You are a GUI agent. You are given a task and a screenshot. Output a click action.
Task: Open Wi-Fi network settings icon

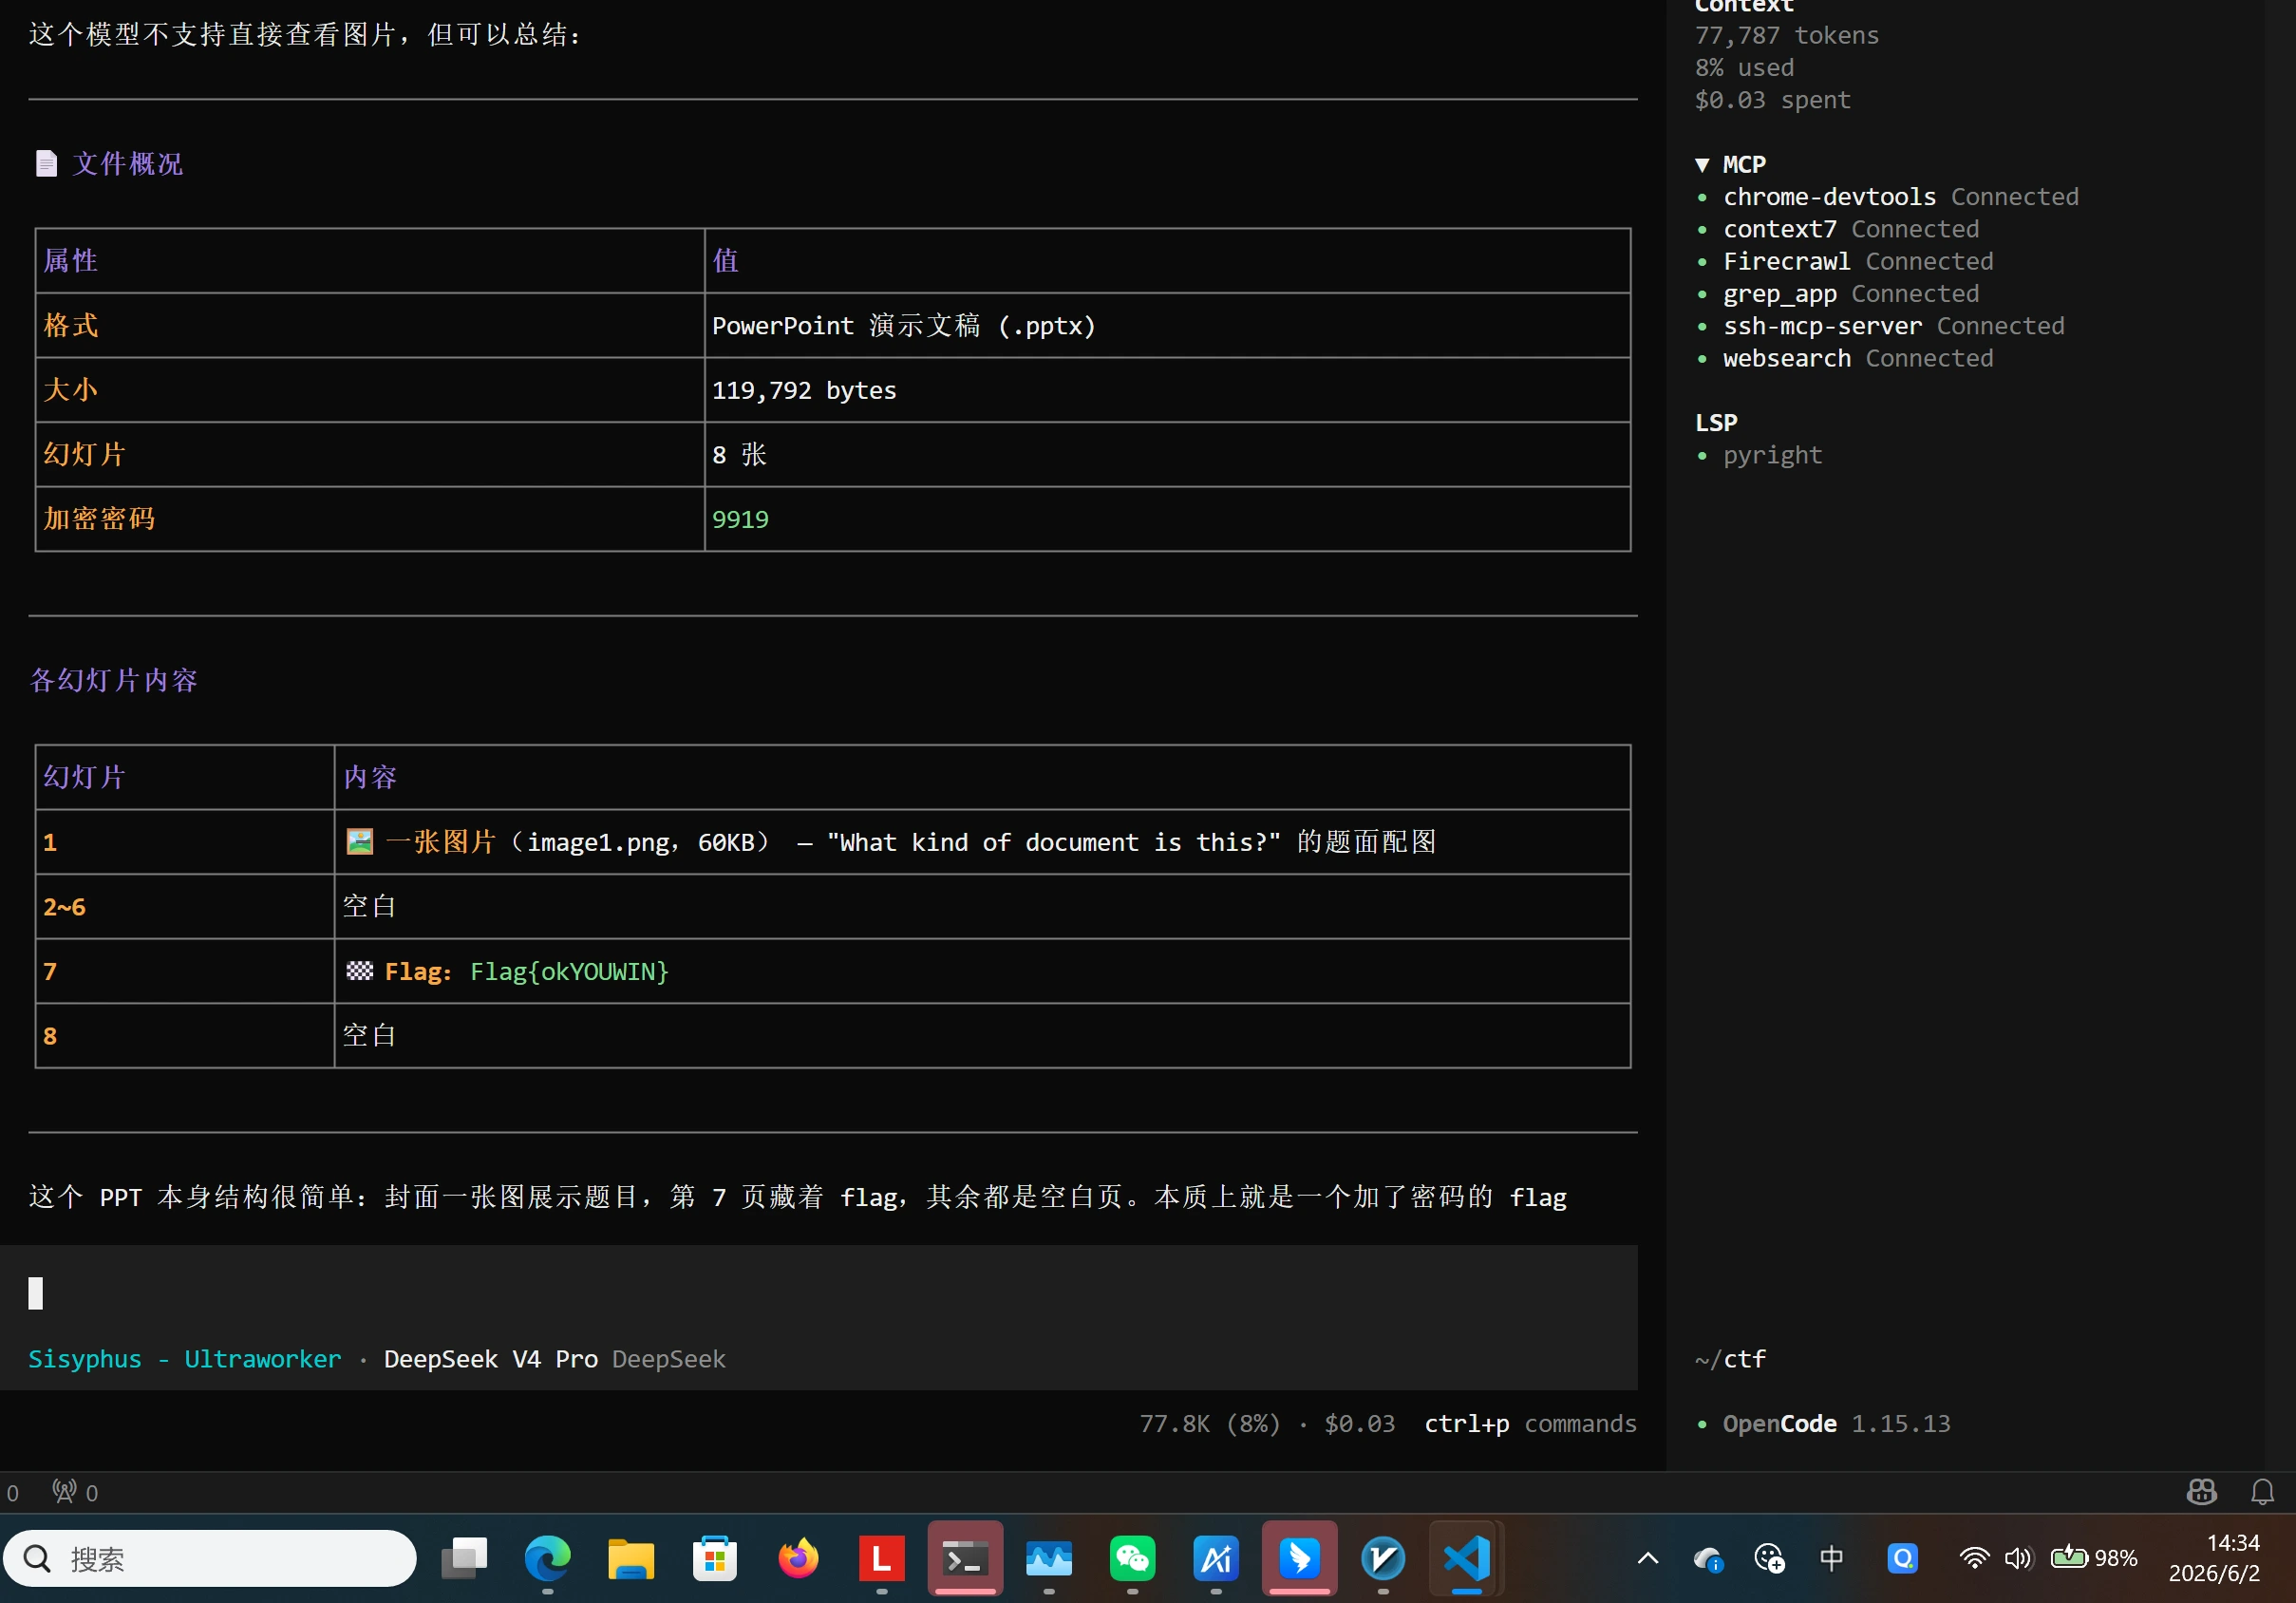(x=1974, y=1558)
